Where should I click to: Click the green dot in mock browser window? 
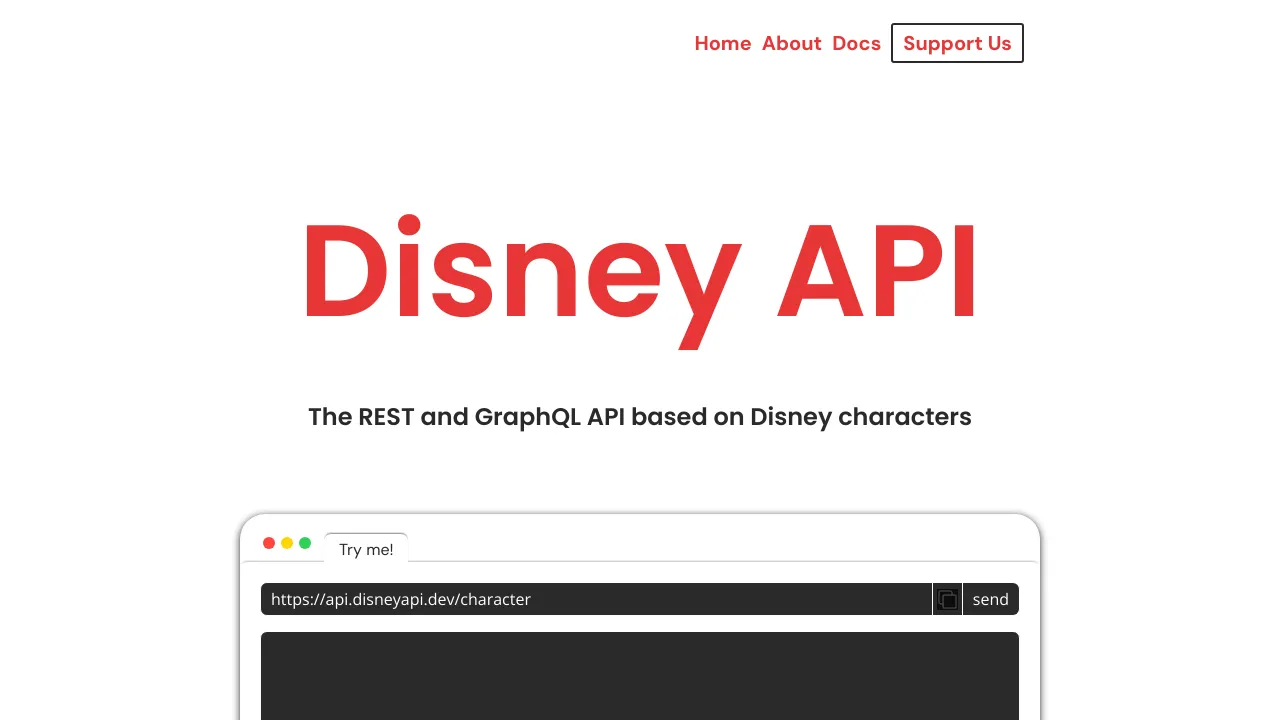click(x=305, y=543)
